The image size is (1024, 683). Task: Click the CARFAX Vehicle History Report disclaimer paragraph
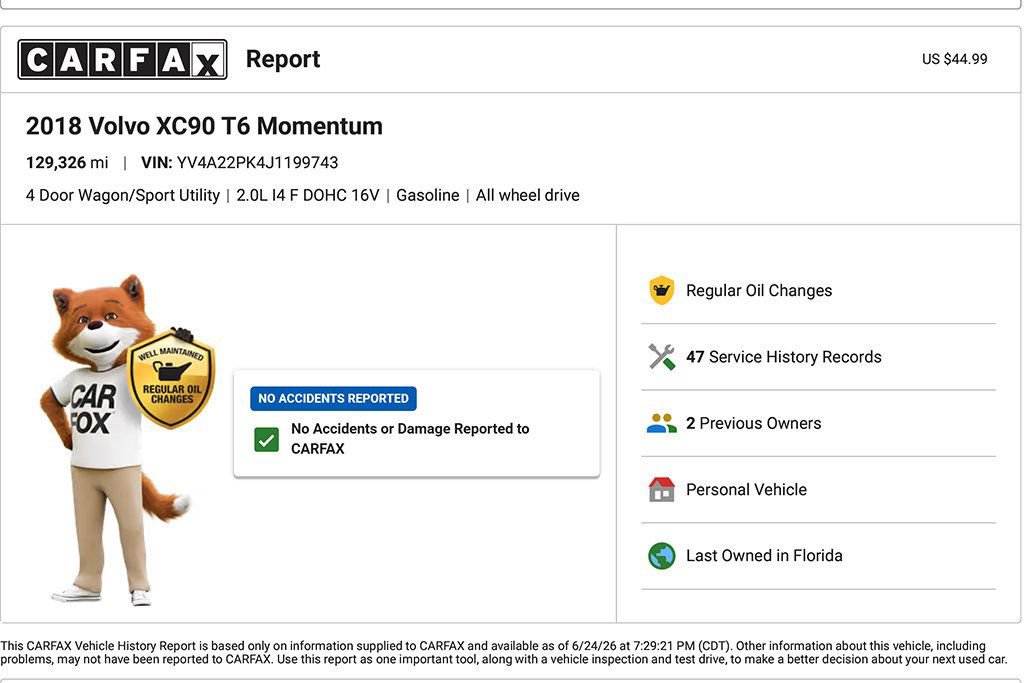[x=504, y=652]
